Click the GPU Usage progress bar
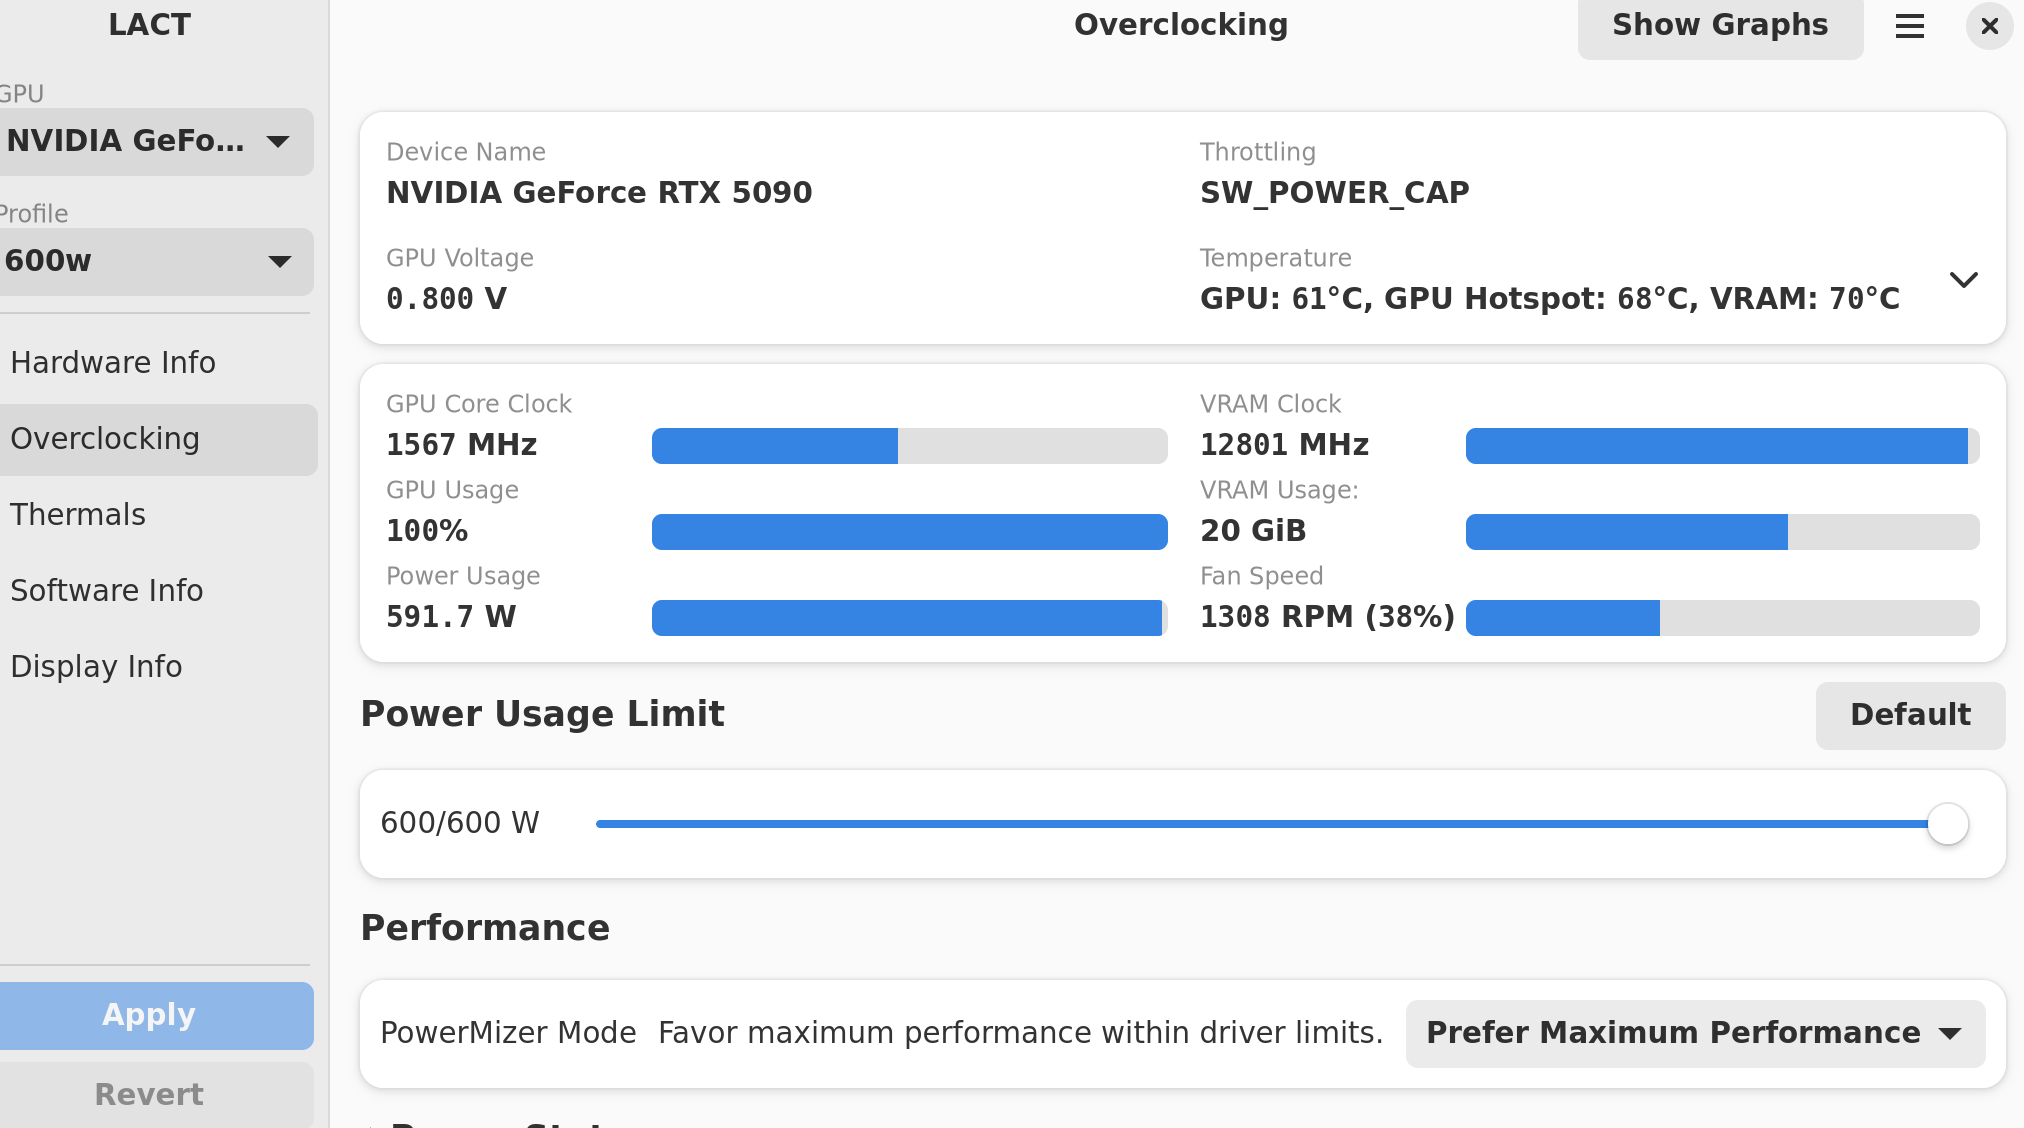This screenshot has height=1128, width=2024. [x=909, y=532]
